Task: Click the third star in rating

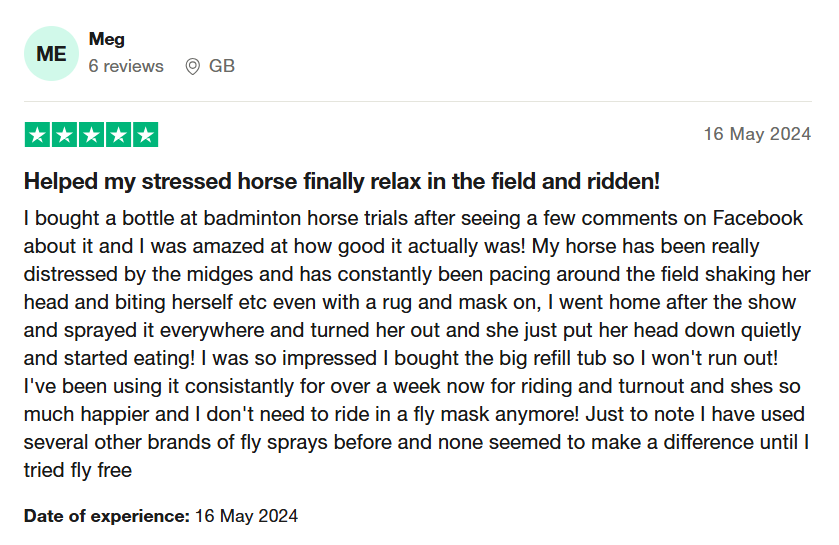Action: 91,135
